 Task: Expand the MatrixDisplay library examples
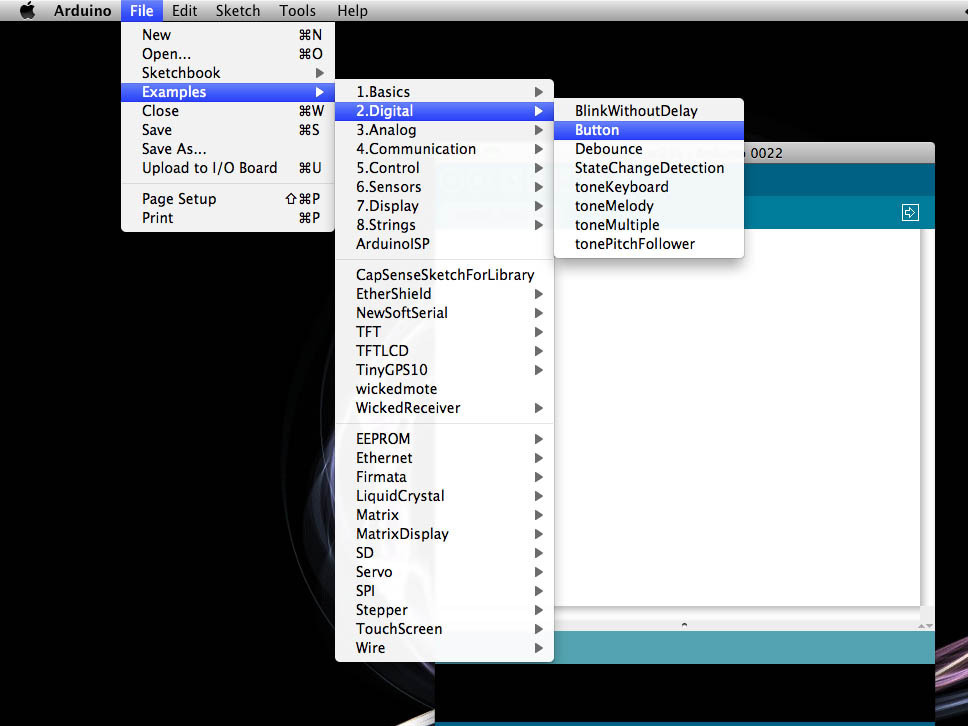[x=444, y=534]
